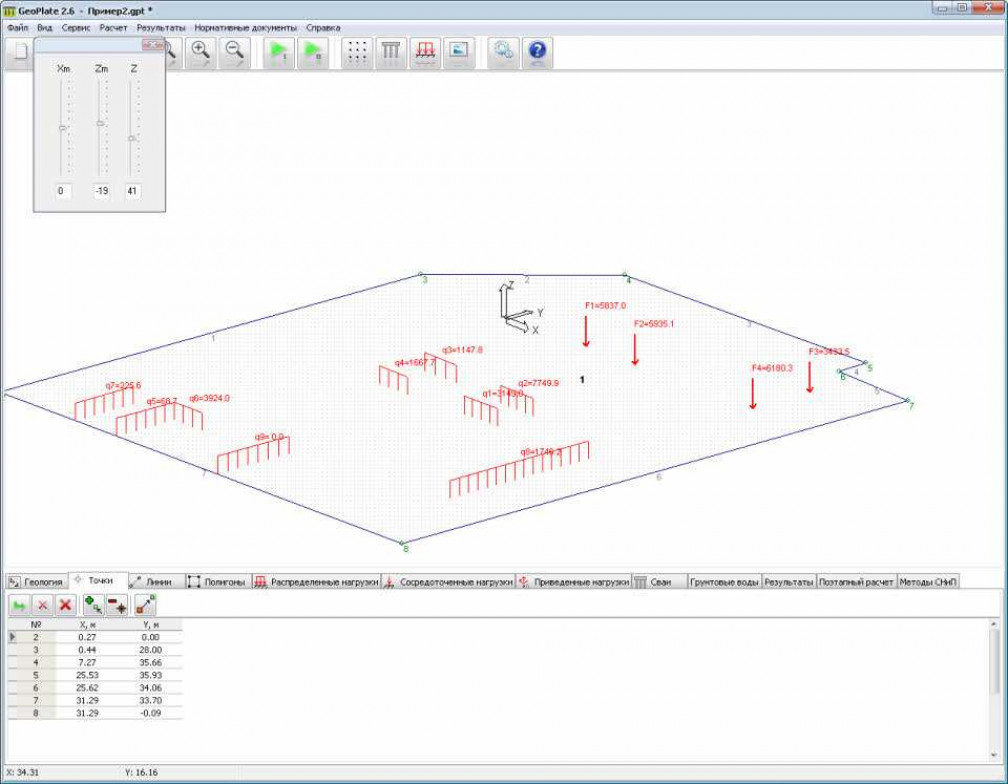The image size is (1008, 784).
Task: Click the Zm slider handle
Action: pyautogui.click(x=100, y=123)
